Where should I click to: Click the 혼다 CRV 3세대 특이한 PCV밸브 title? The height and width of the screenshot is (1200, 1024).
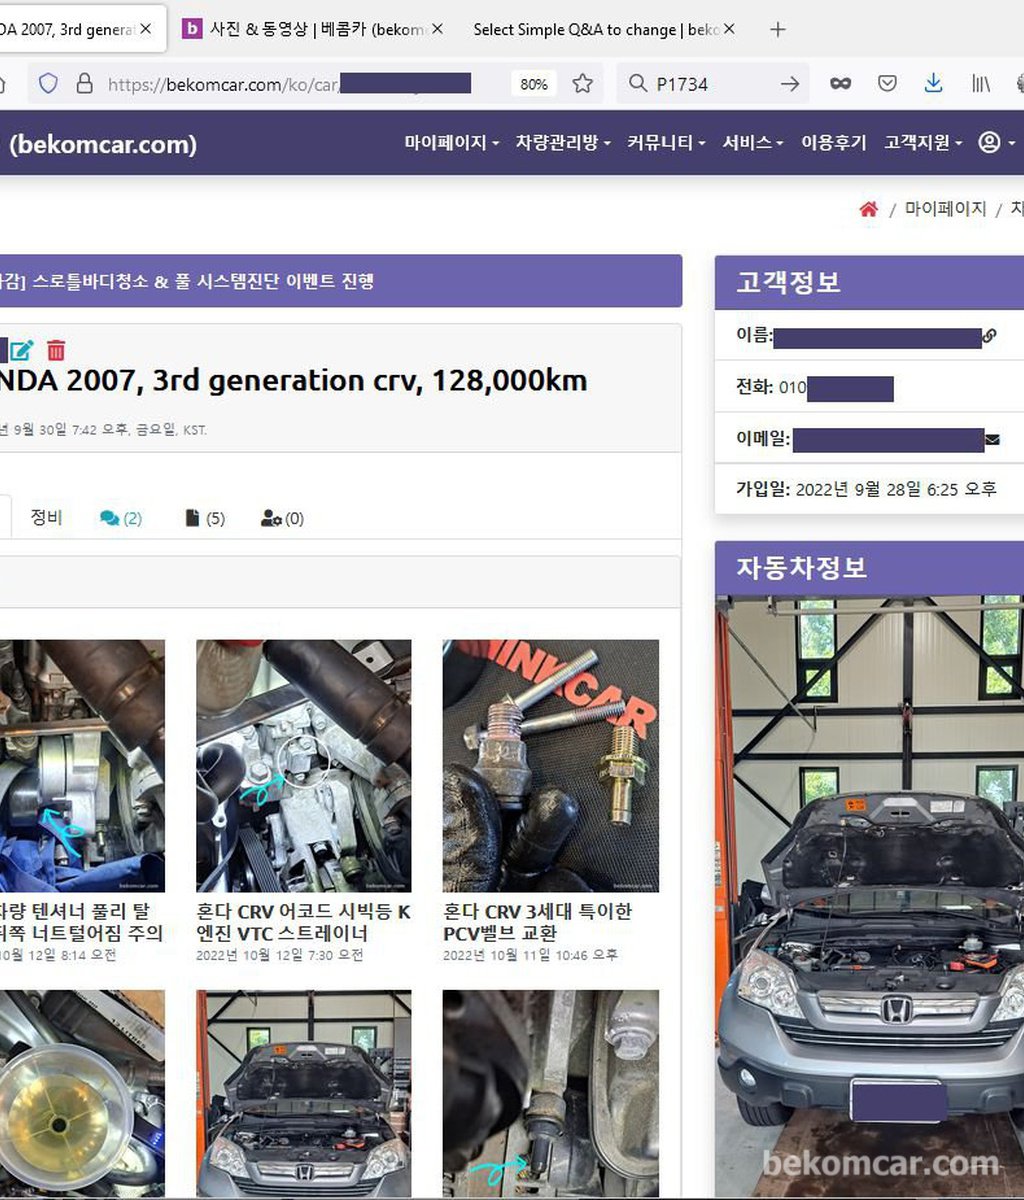point(537,922)
